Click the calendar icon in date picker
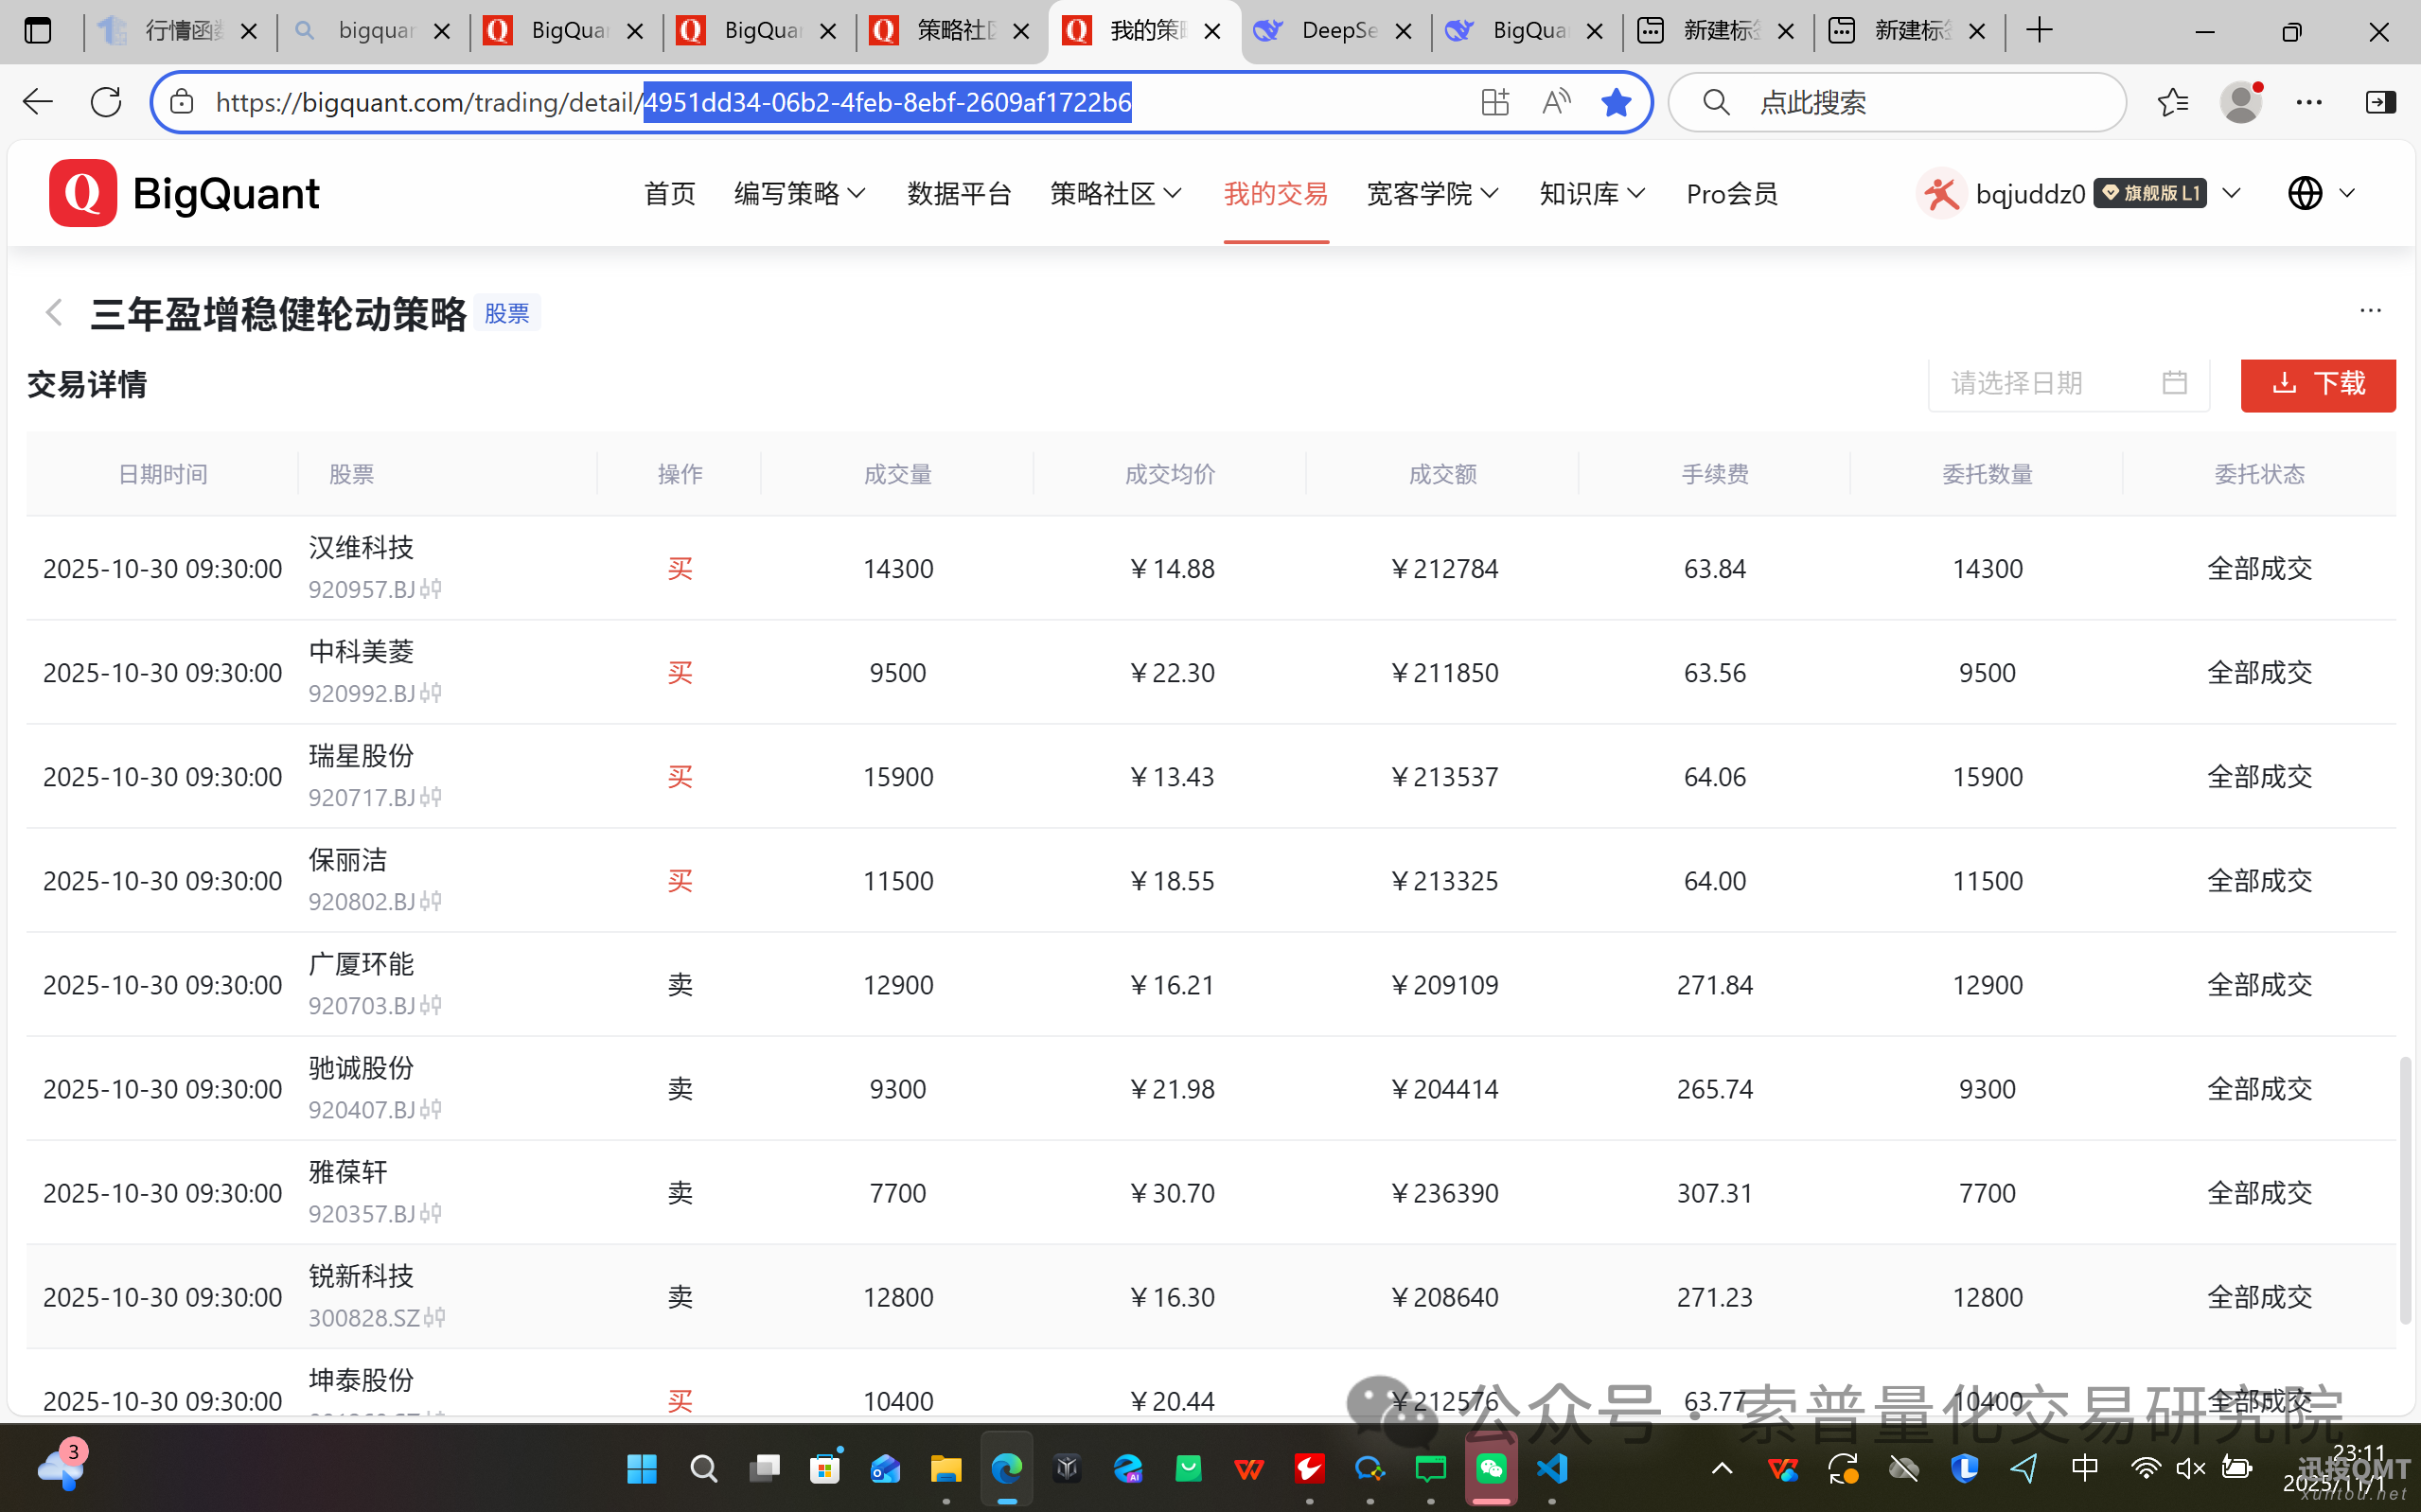 coord(2174,383)
